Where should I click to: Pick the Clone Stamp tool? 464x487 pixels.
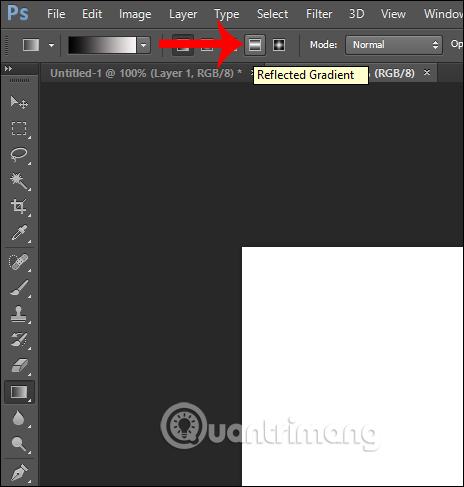click(19, 314)
